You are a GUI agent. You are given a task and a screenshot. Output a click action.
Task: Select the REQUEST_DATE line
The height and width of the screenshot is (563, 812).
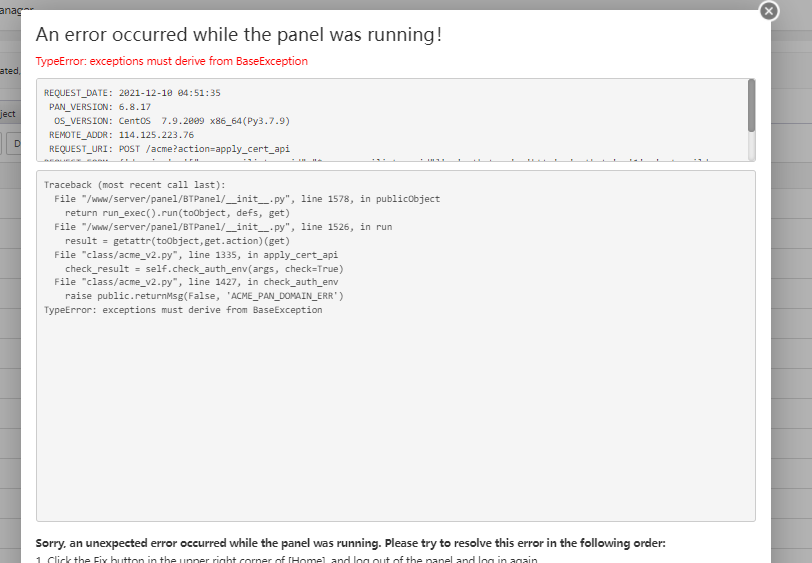click(132, 93)
